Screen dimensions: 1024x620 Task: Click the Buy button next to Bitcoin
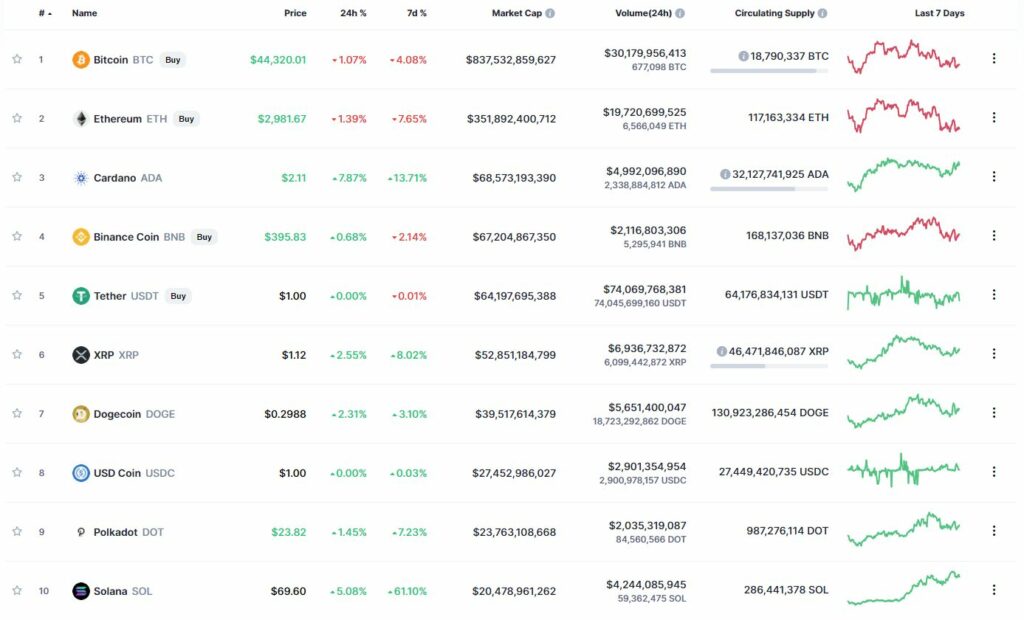click(x=172, y=60)
